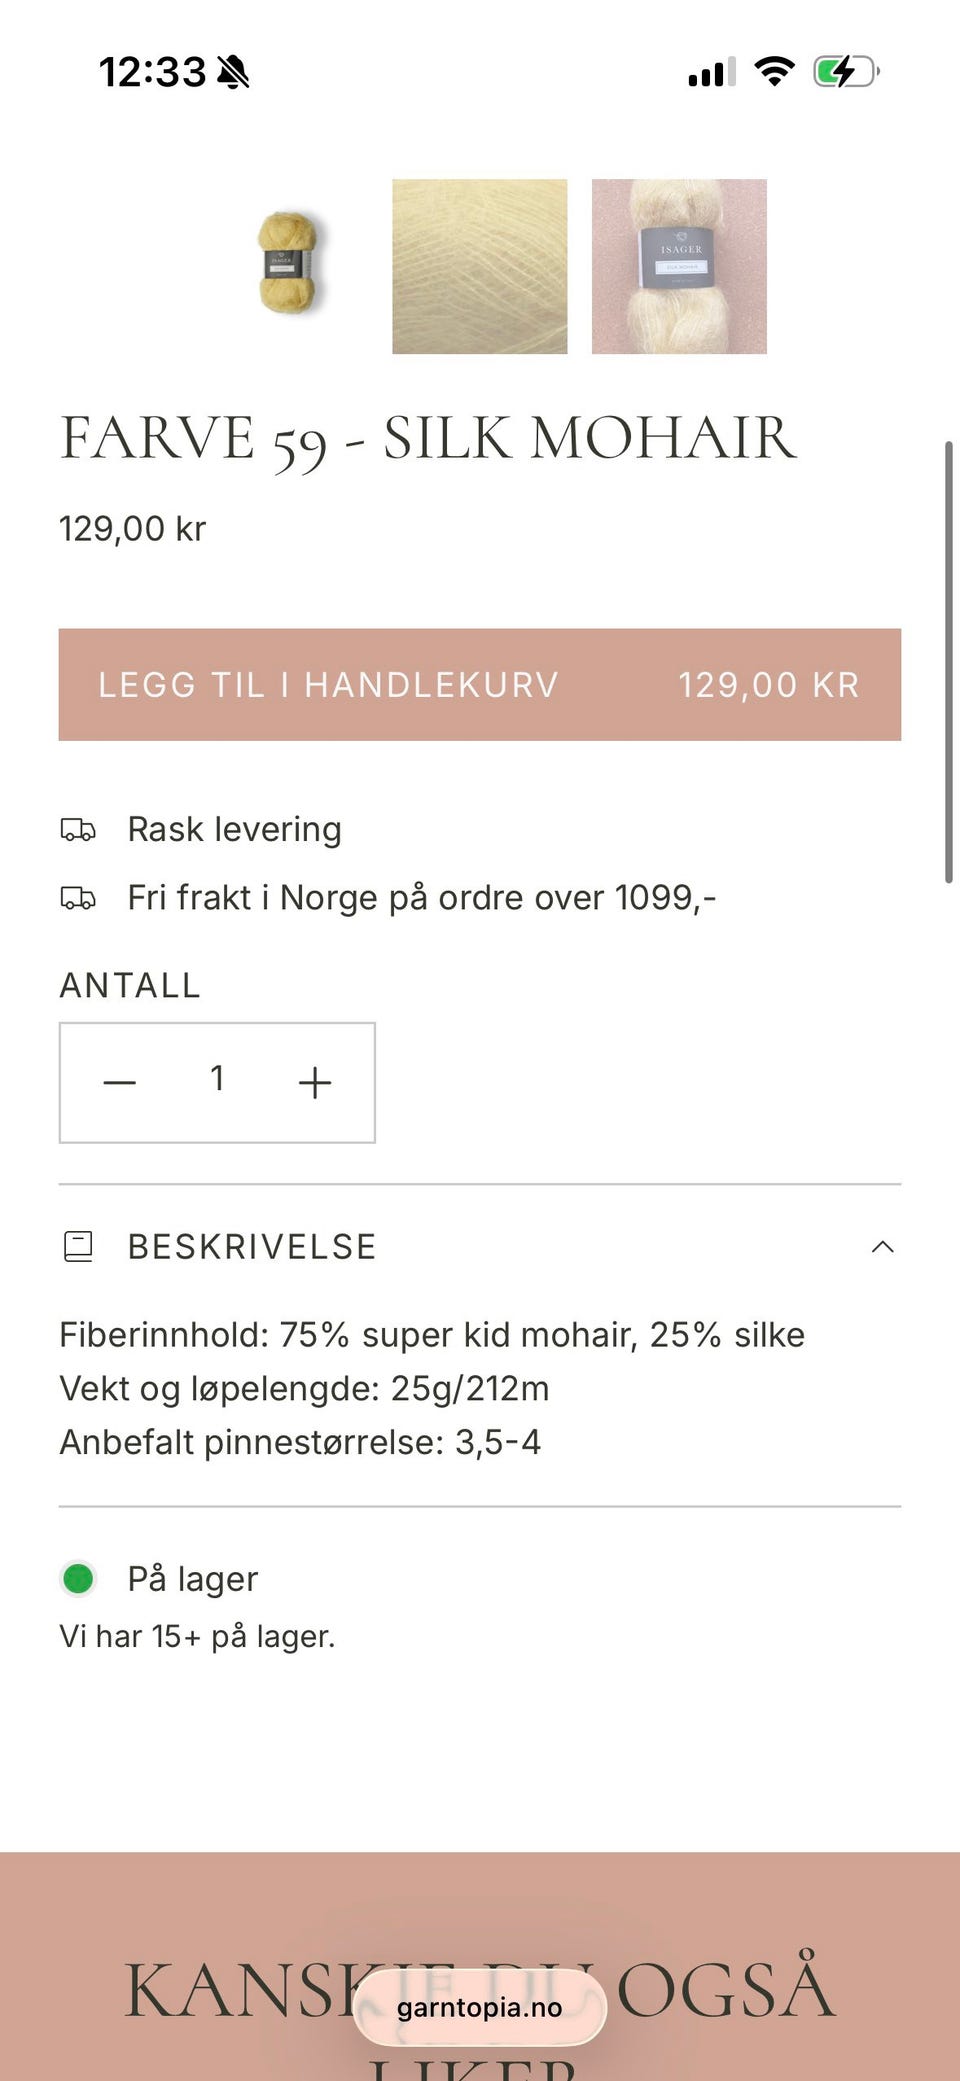960x2081 pixels.
Task: Select the yarn texture close-up thumbnail
Action: coord(480,266)
